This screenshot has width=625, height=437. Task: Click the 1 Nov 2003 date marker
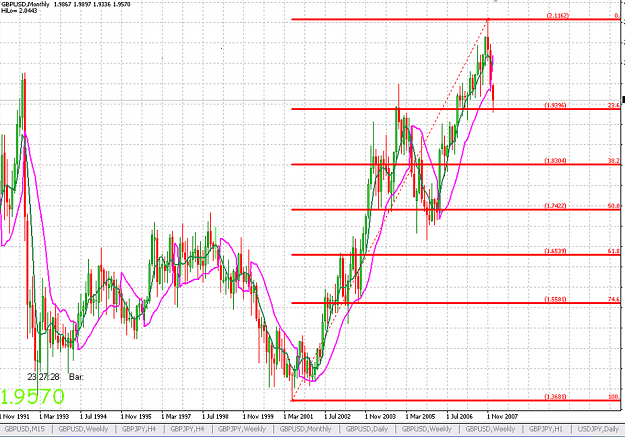click(x=380, y=416)
